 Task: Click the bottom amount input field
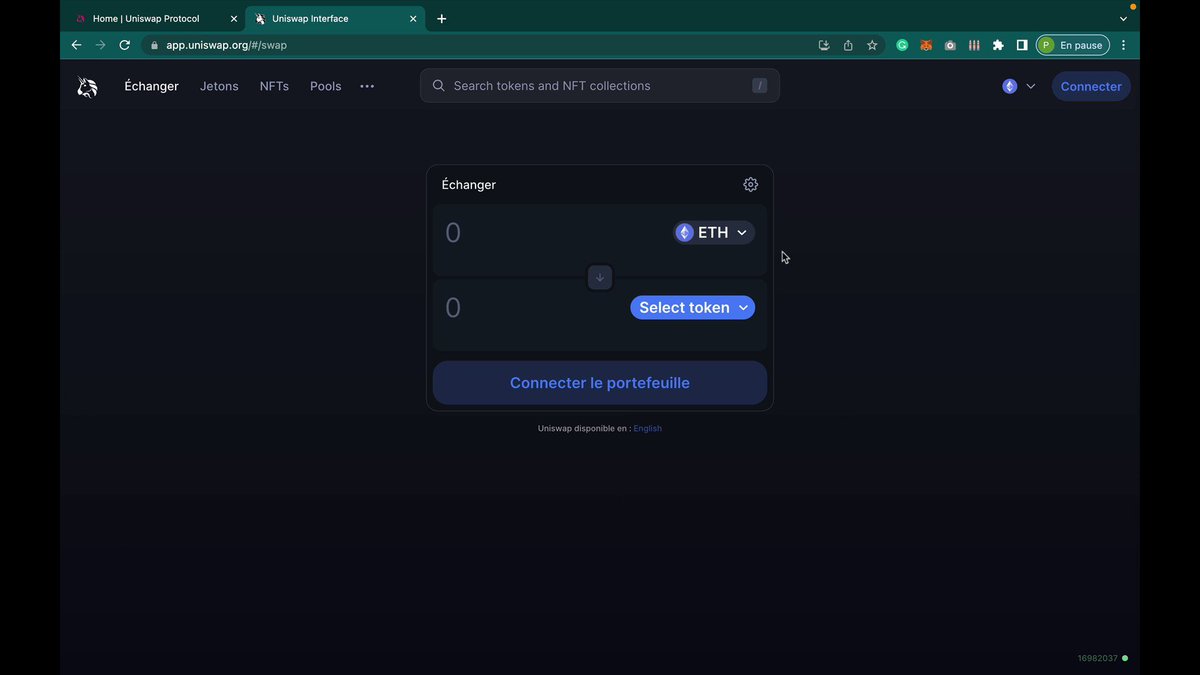[535, 308]
